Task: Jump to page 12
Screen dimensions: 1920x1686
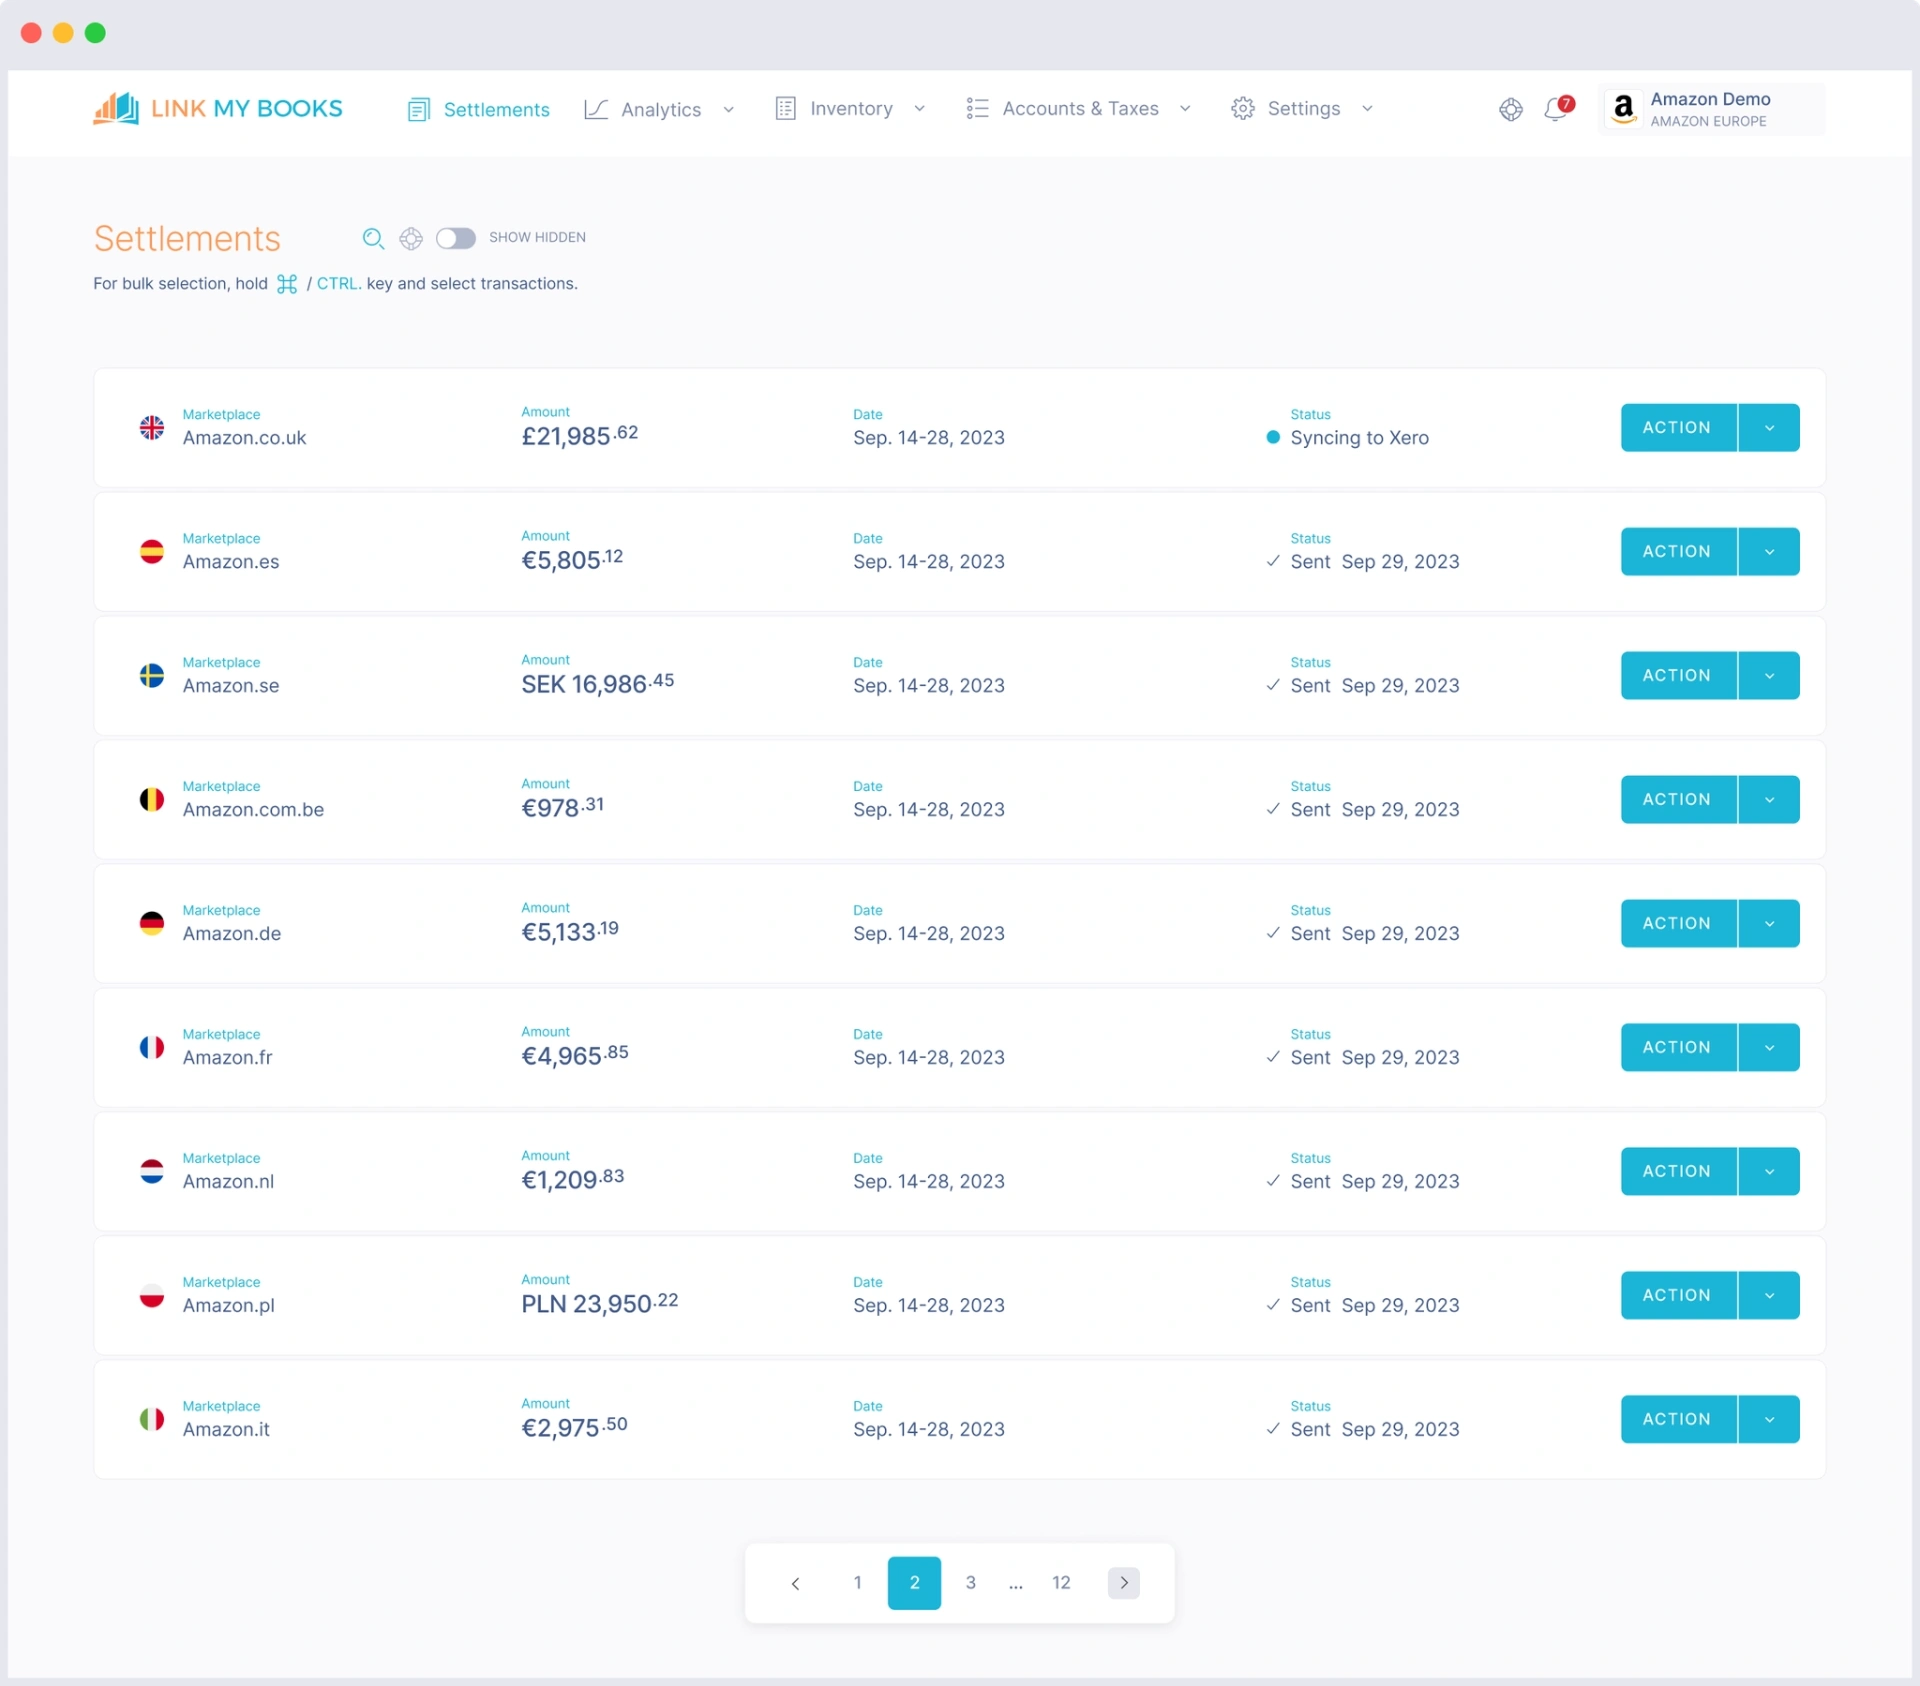Action: pos(1061,1584)
